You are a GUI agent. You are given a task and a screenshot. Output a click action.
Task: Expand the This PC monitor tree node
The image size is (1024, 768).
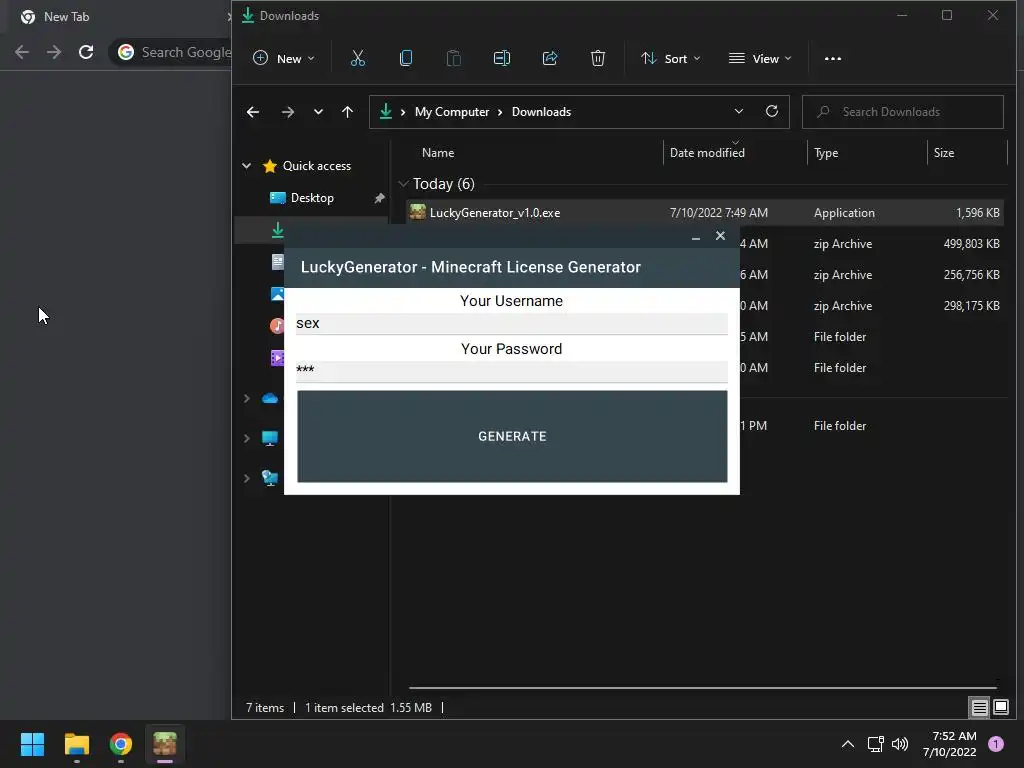tap(246, 438)
